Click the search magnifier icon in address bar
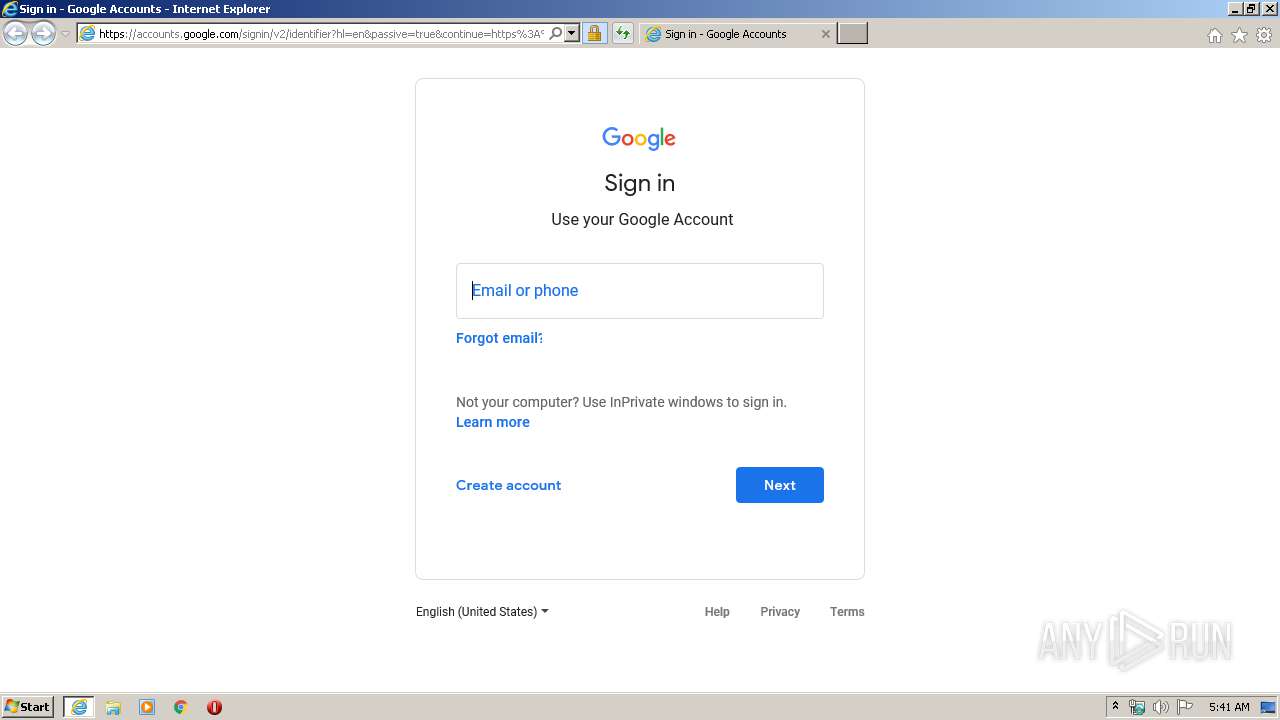The width and height of the screenshot is (1280, 720). tap(556, 34)
